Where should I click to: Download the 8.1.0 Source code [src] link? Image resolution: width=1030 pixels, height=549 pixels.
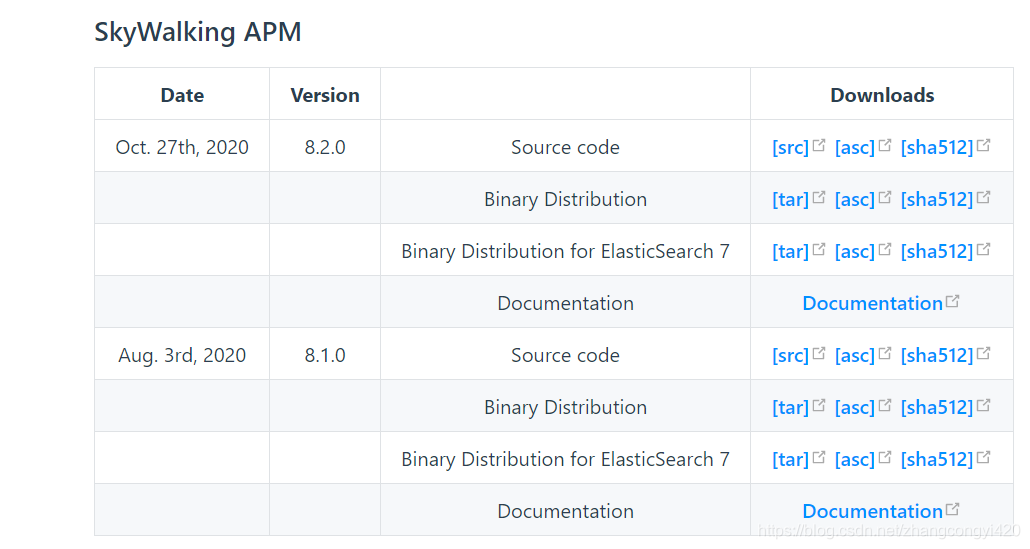790,355
